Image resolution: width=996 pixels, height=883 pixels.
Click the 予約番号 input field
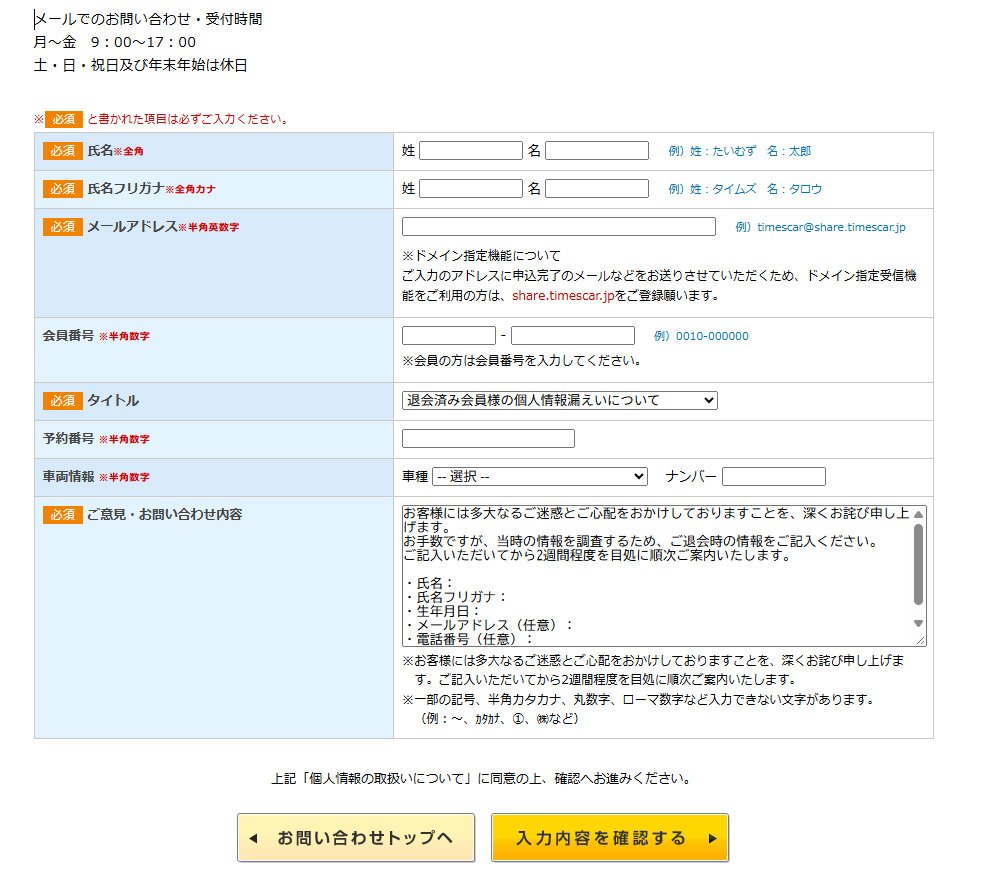click(x=488, y=438)
